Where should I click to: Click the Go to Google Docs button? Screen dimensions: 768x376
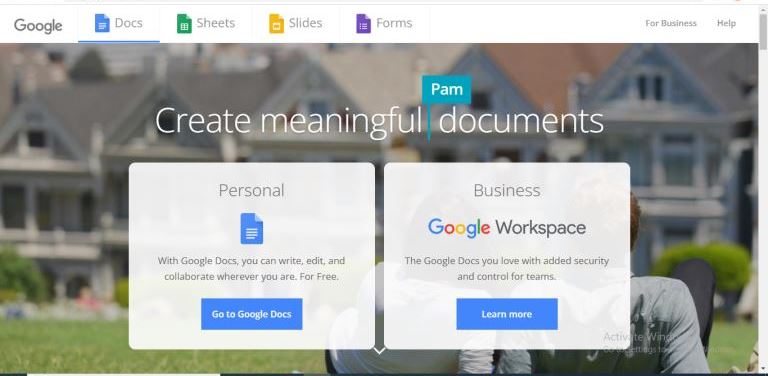(252, 314)
